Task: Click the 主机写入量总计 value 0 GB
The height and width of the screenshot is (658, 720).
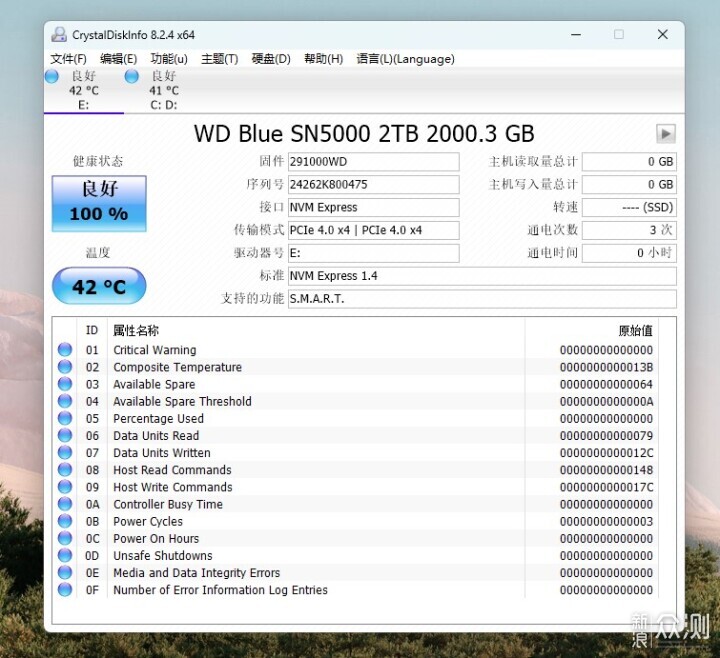Action: click(629, 185)
